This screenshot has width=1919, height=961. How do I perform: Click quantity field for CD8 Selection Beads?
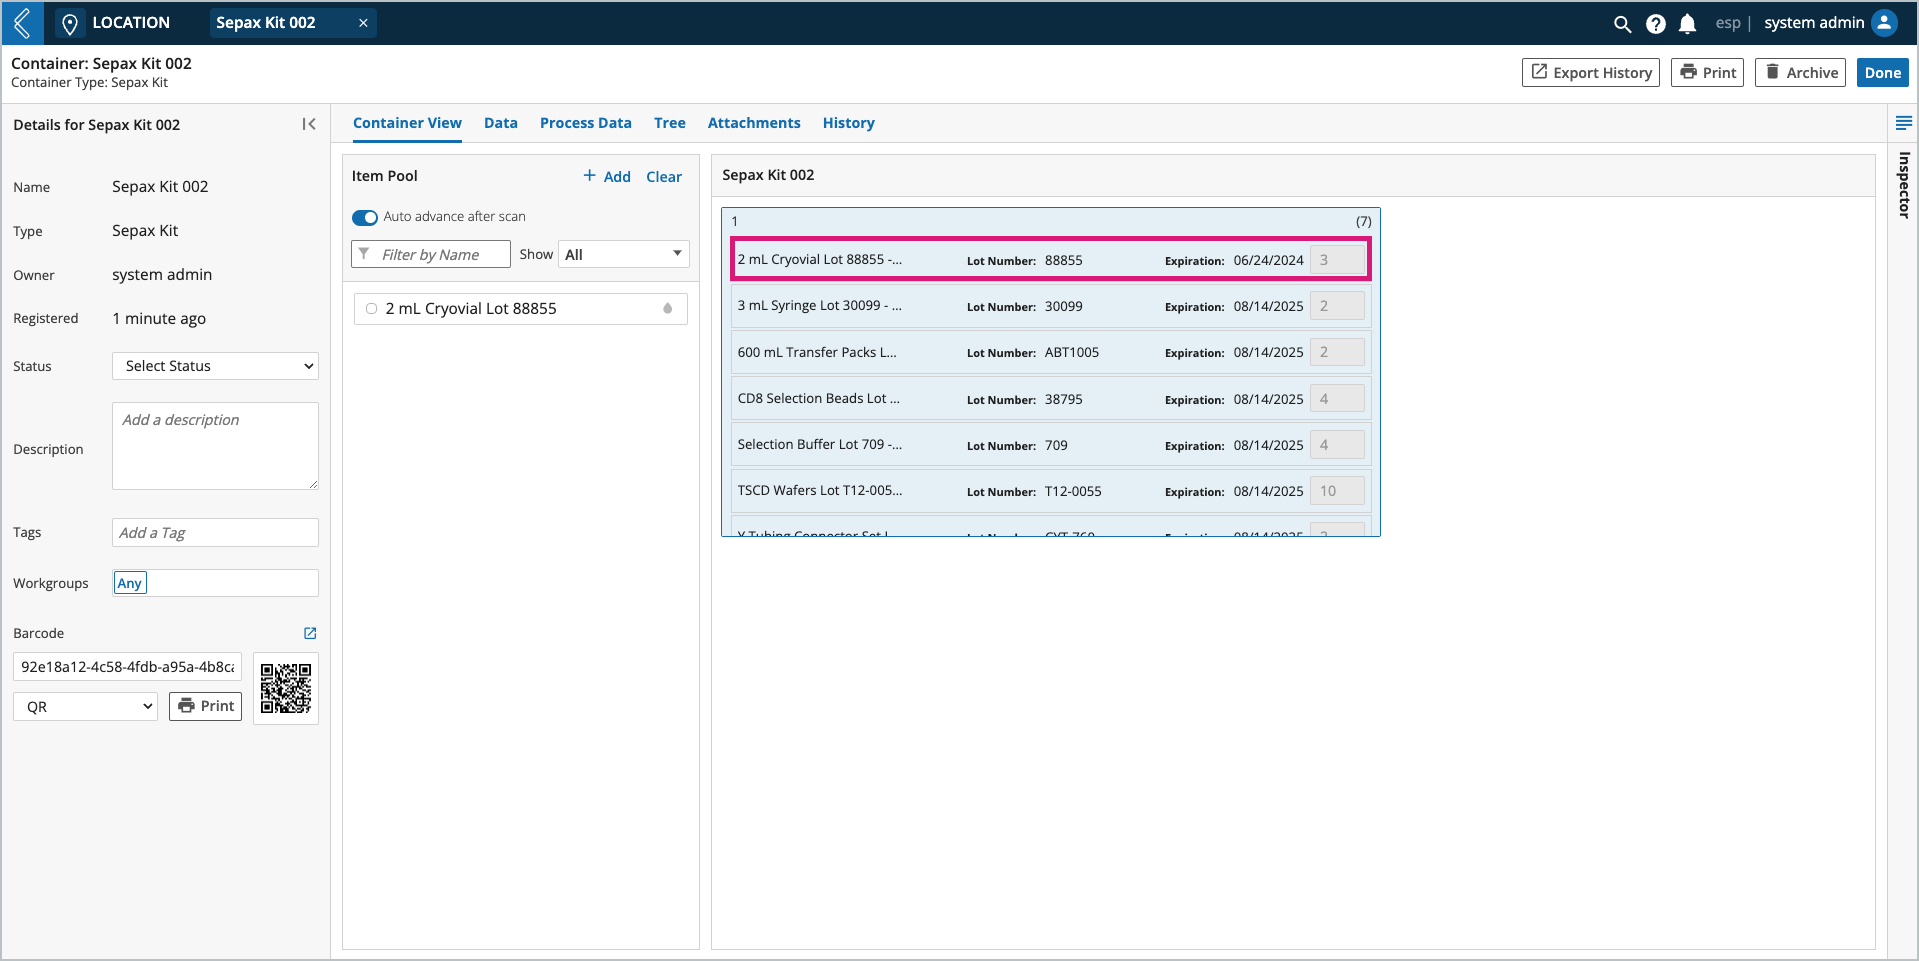(x=1337, y=398)
